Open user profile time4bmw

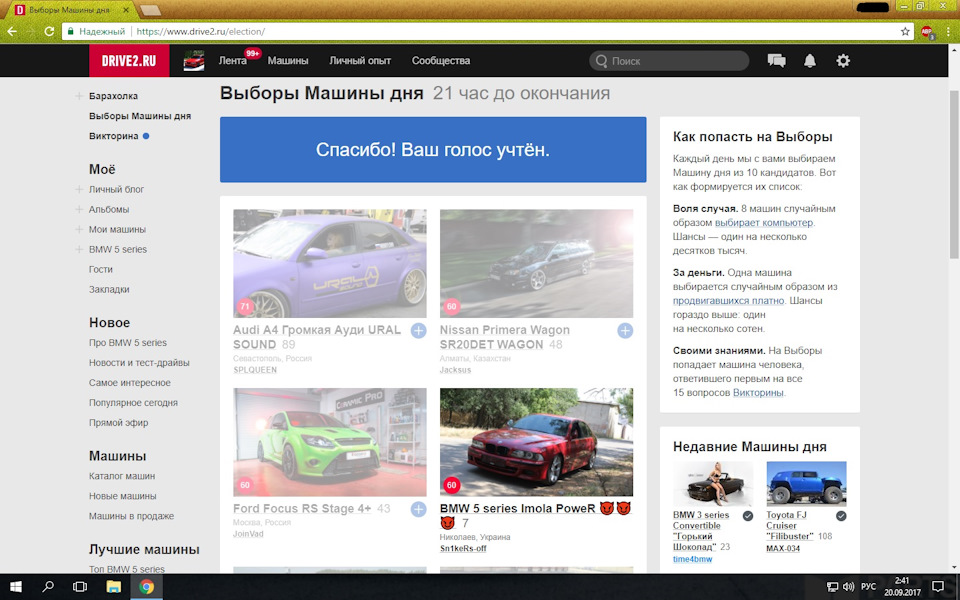click(x=692, y=559)
